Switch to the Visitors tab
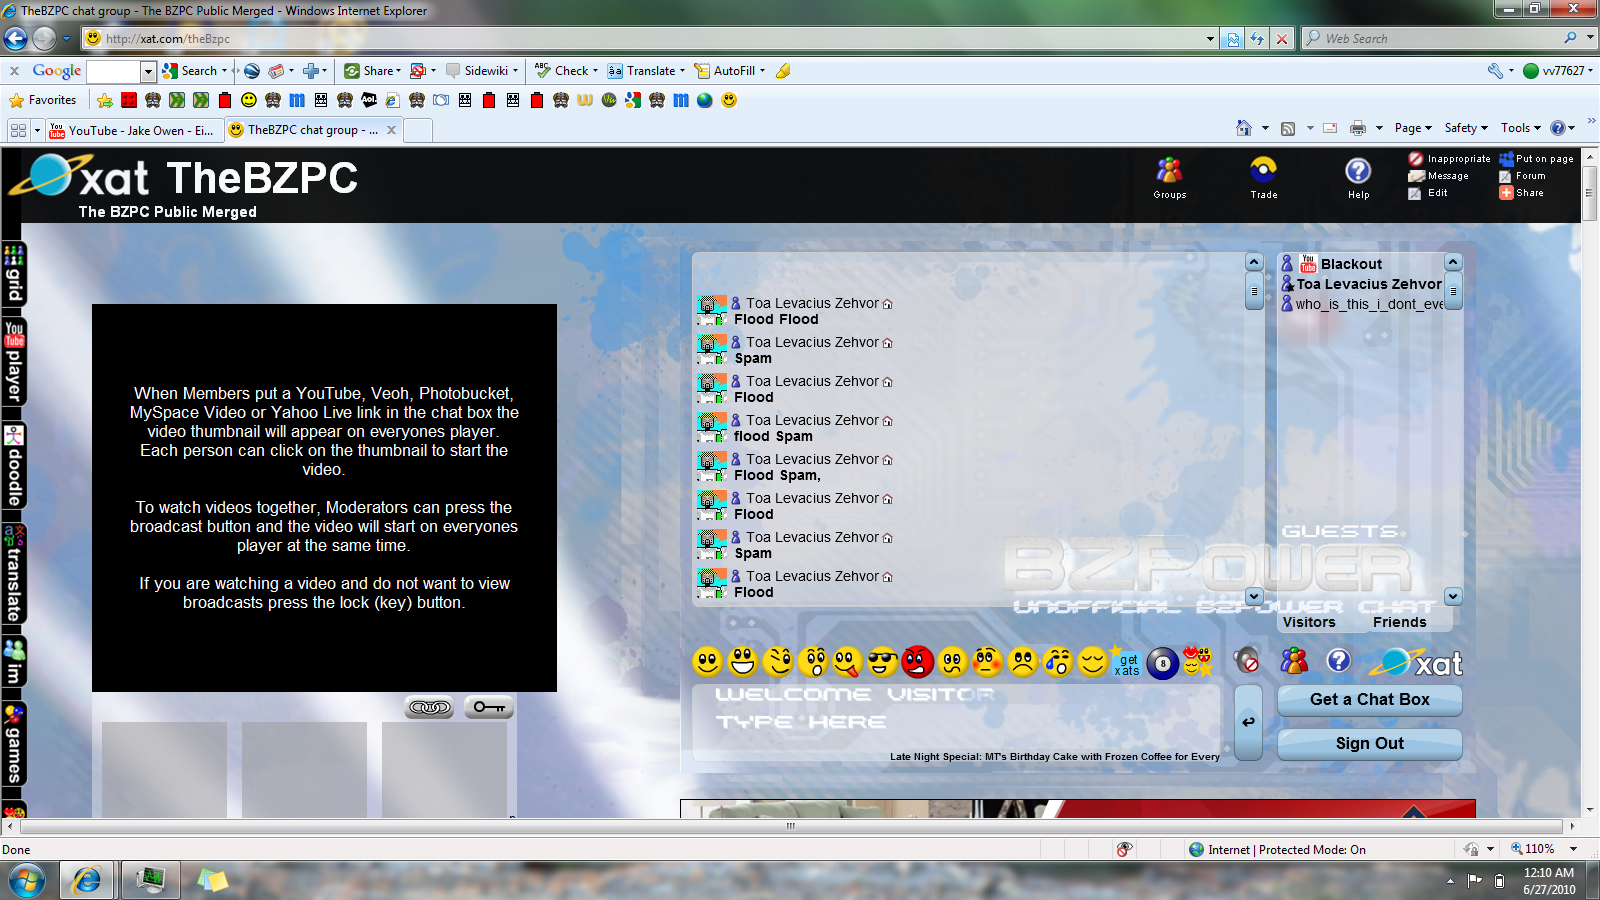Image resolution: width=1600 pixels, height=900 pixels. 1309,622
